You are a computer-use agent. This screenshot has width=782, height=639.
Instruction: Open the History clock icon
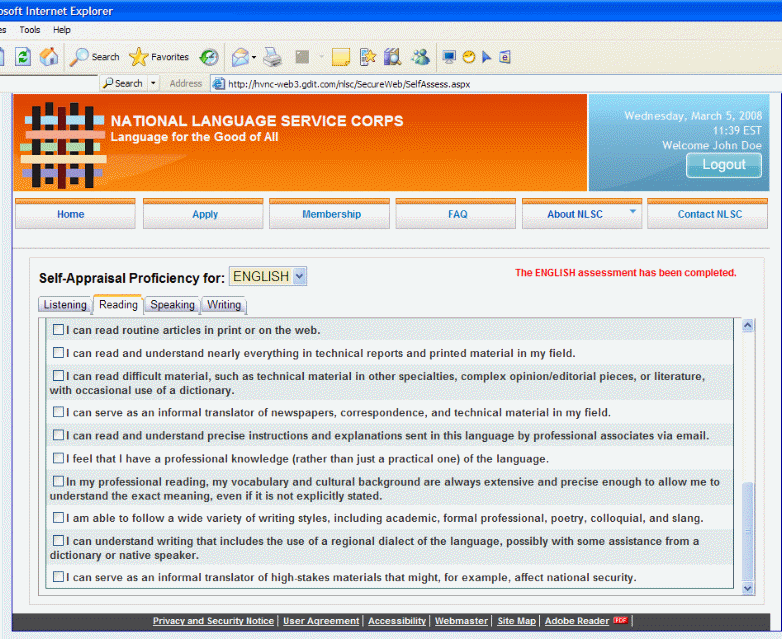(209, 57)
